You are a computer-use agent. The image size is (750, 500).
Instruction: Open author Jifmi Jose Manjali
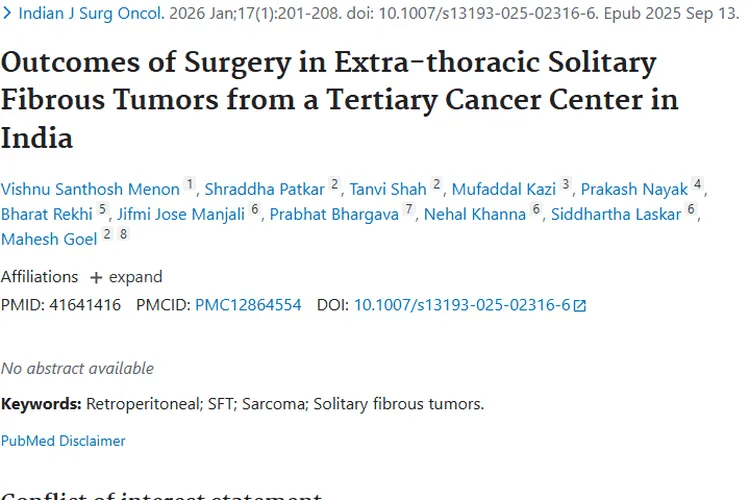click(x=181, y=215)
